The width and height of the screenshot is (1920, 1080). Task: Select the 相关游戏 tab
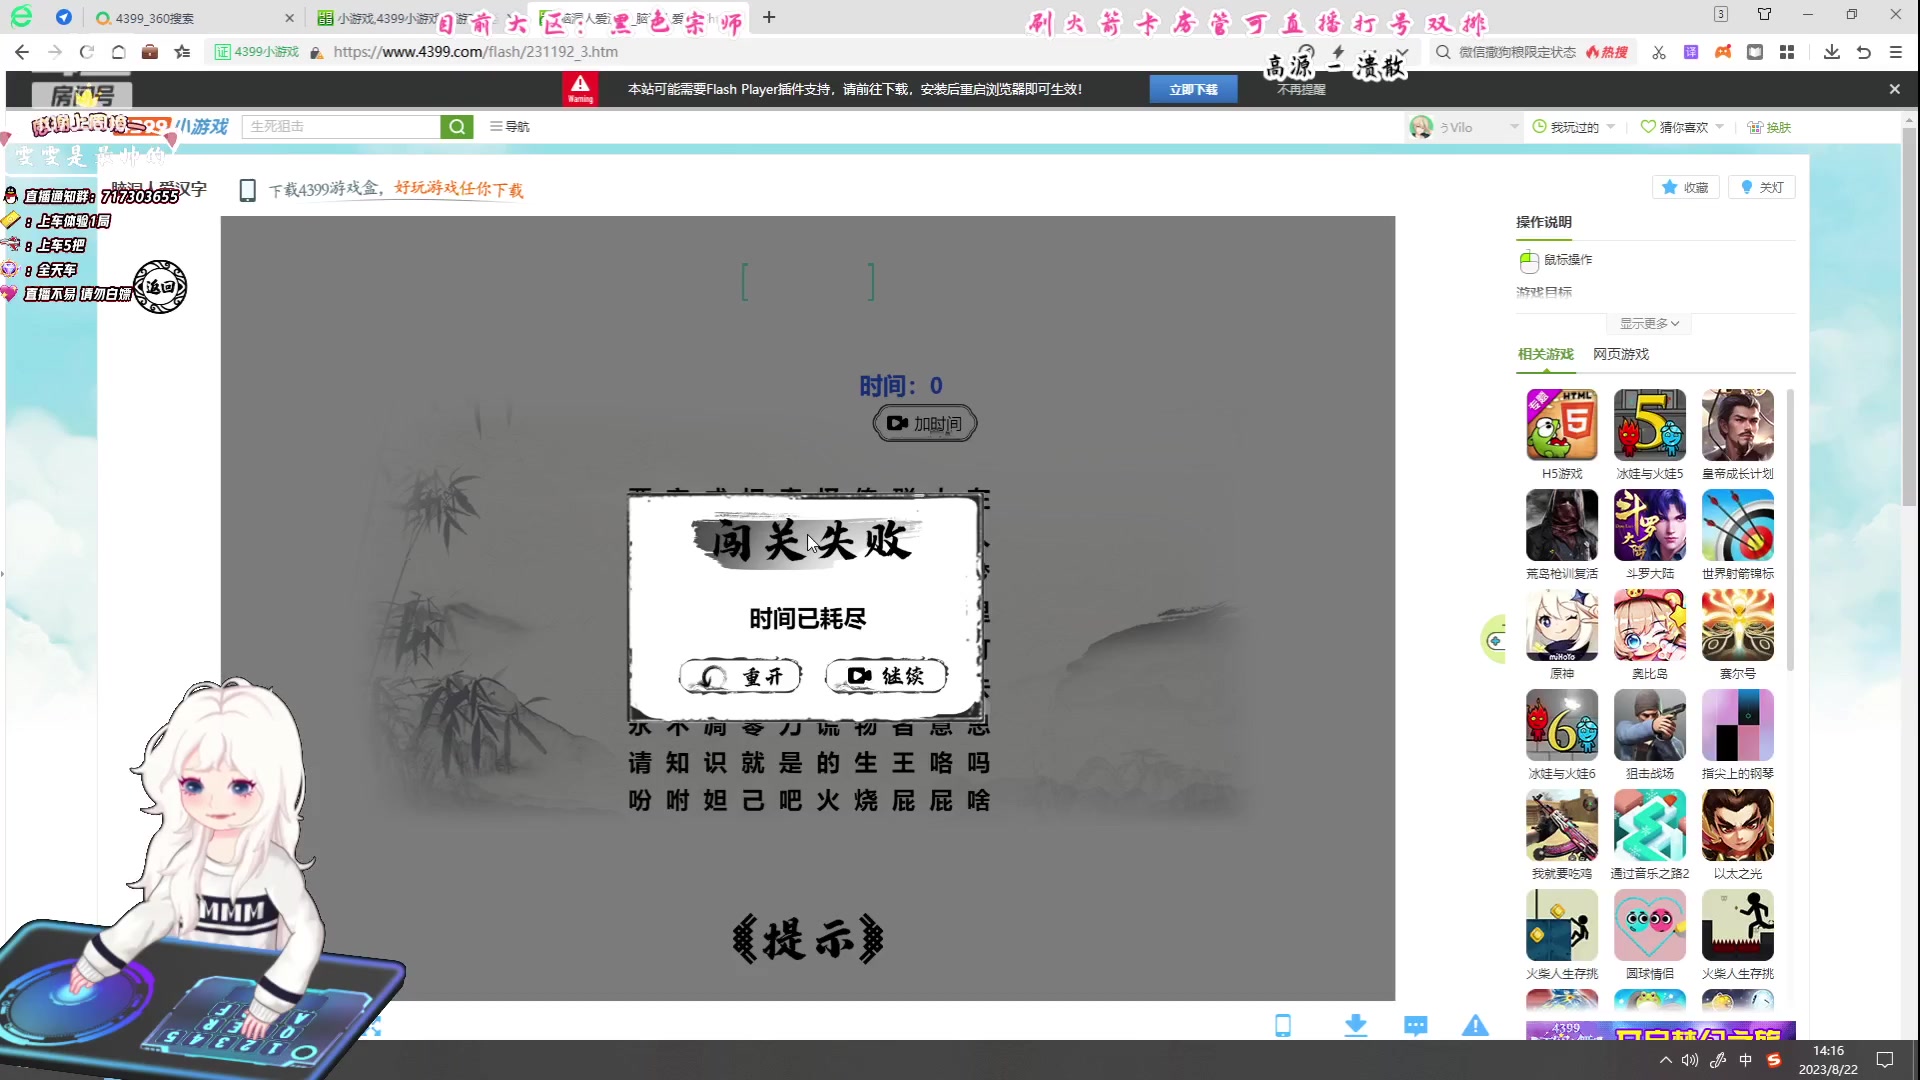(1545, 354)
